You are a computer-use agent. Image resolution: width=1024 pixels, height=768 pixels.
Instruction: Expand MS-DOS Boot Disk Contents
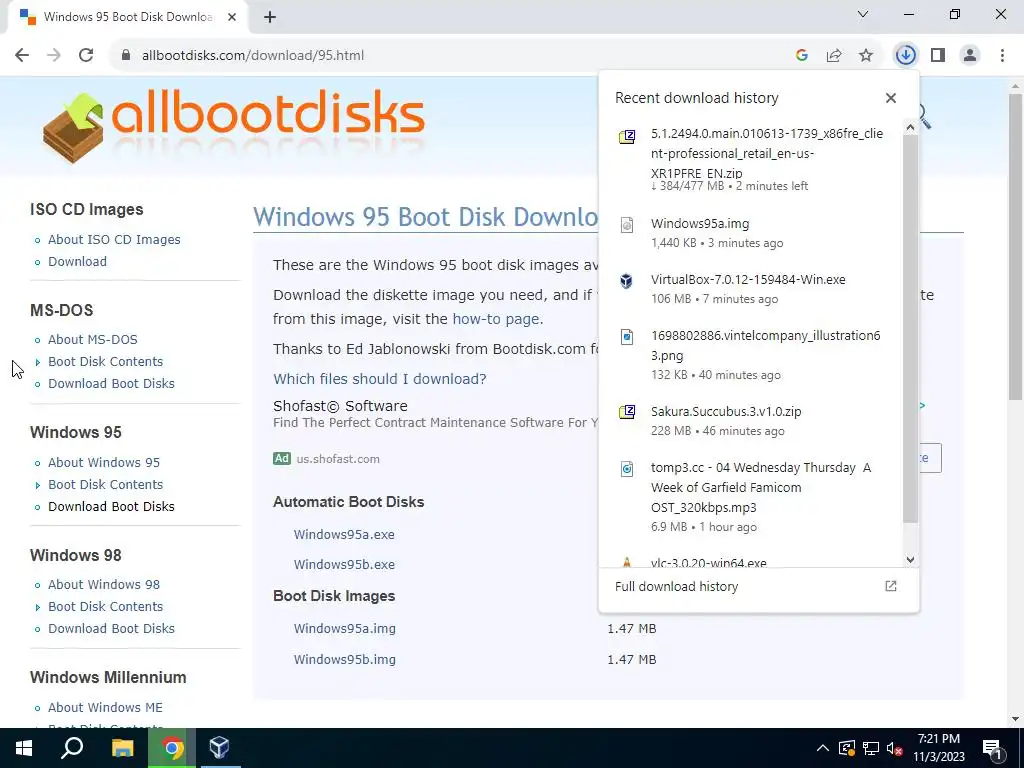coord(105,362)
